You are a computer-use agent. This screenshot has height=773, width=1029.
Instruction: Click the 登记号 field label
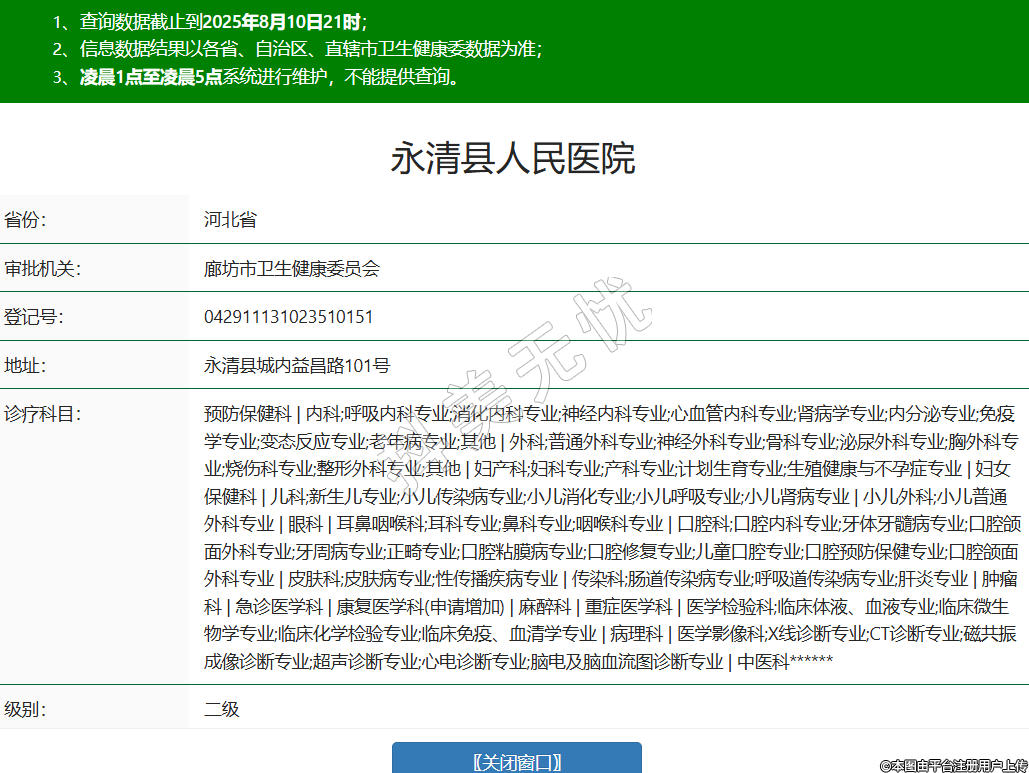pos(33,317)
